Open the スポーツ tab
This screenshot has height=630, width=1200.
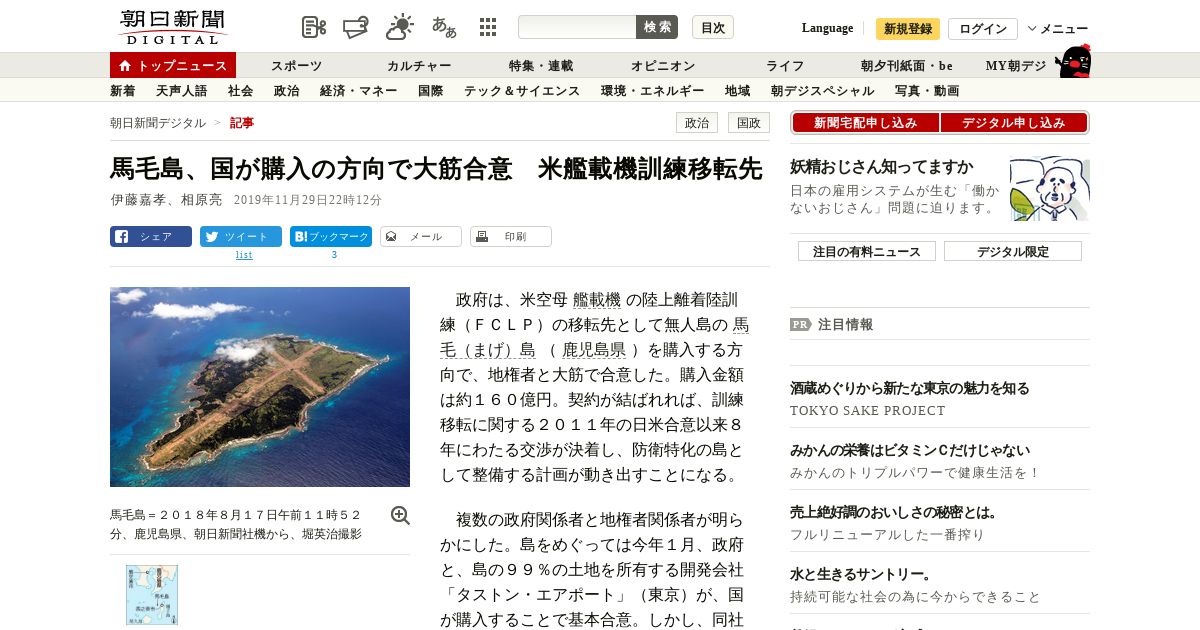[297, 66]
